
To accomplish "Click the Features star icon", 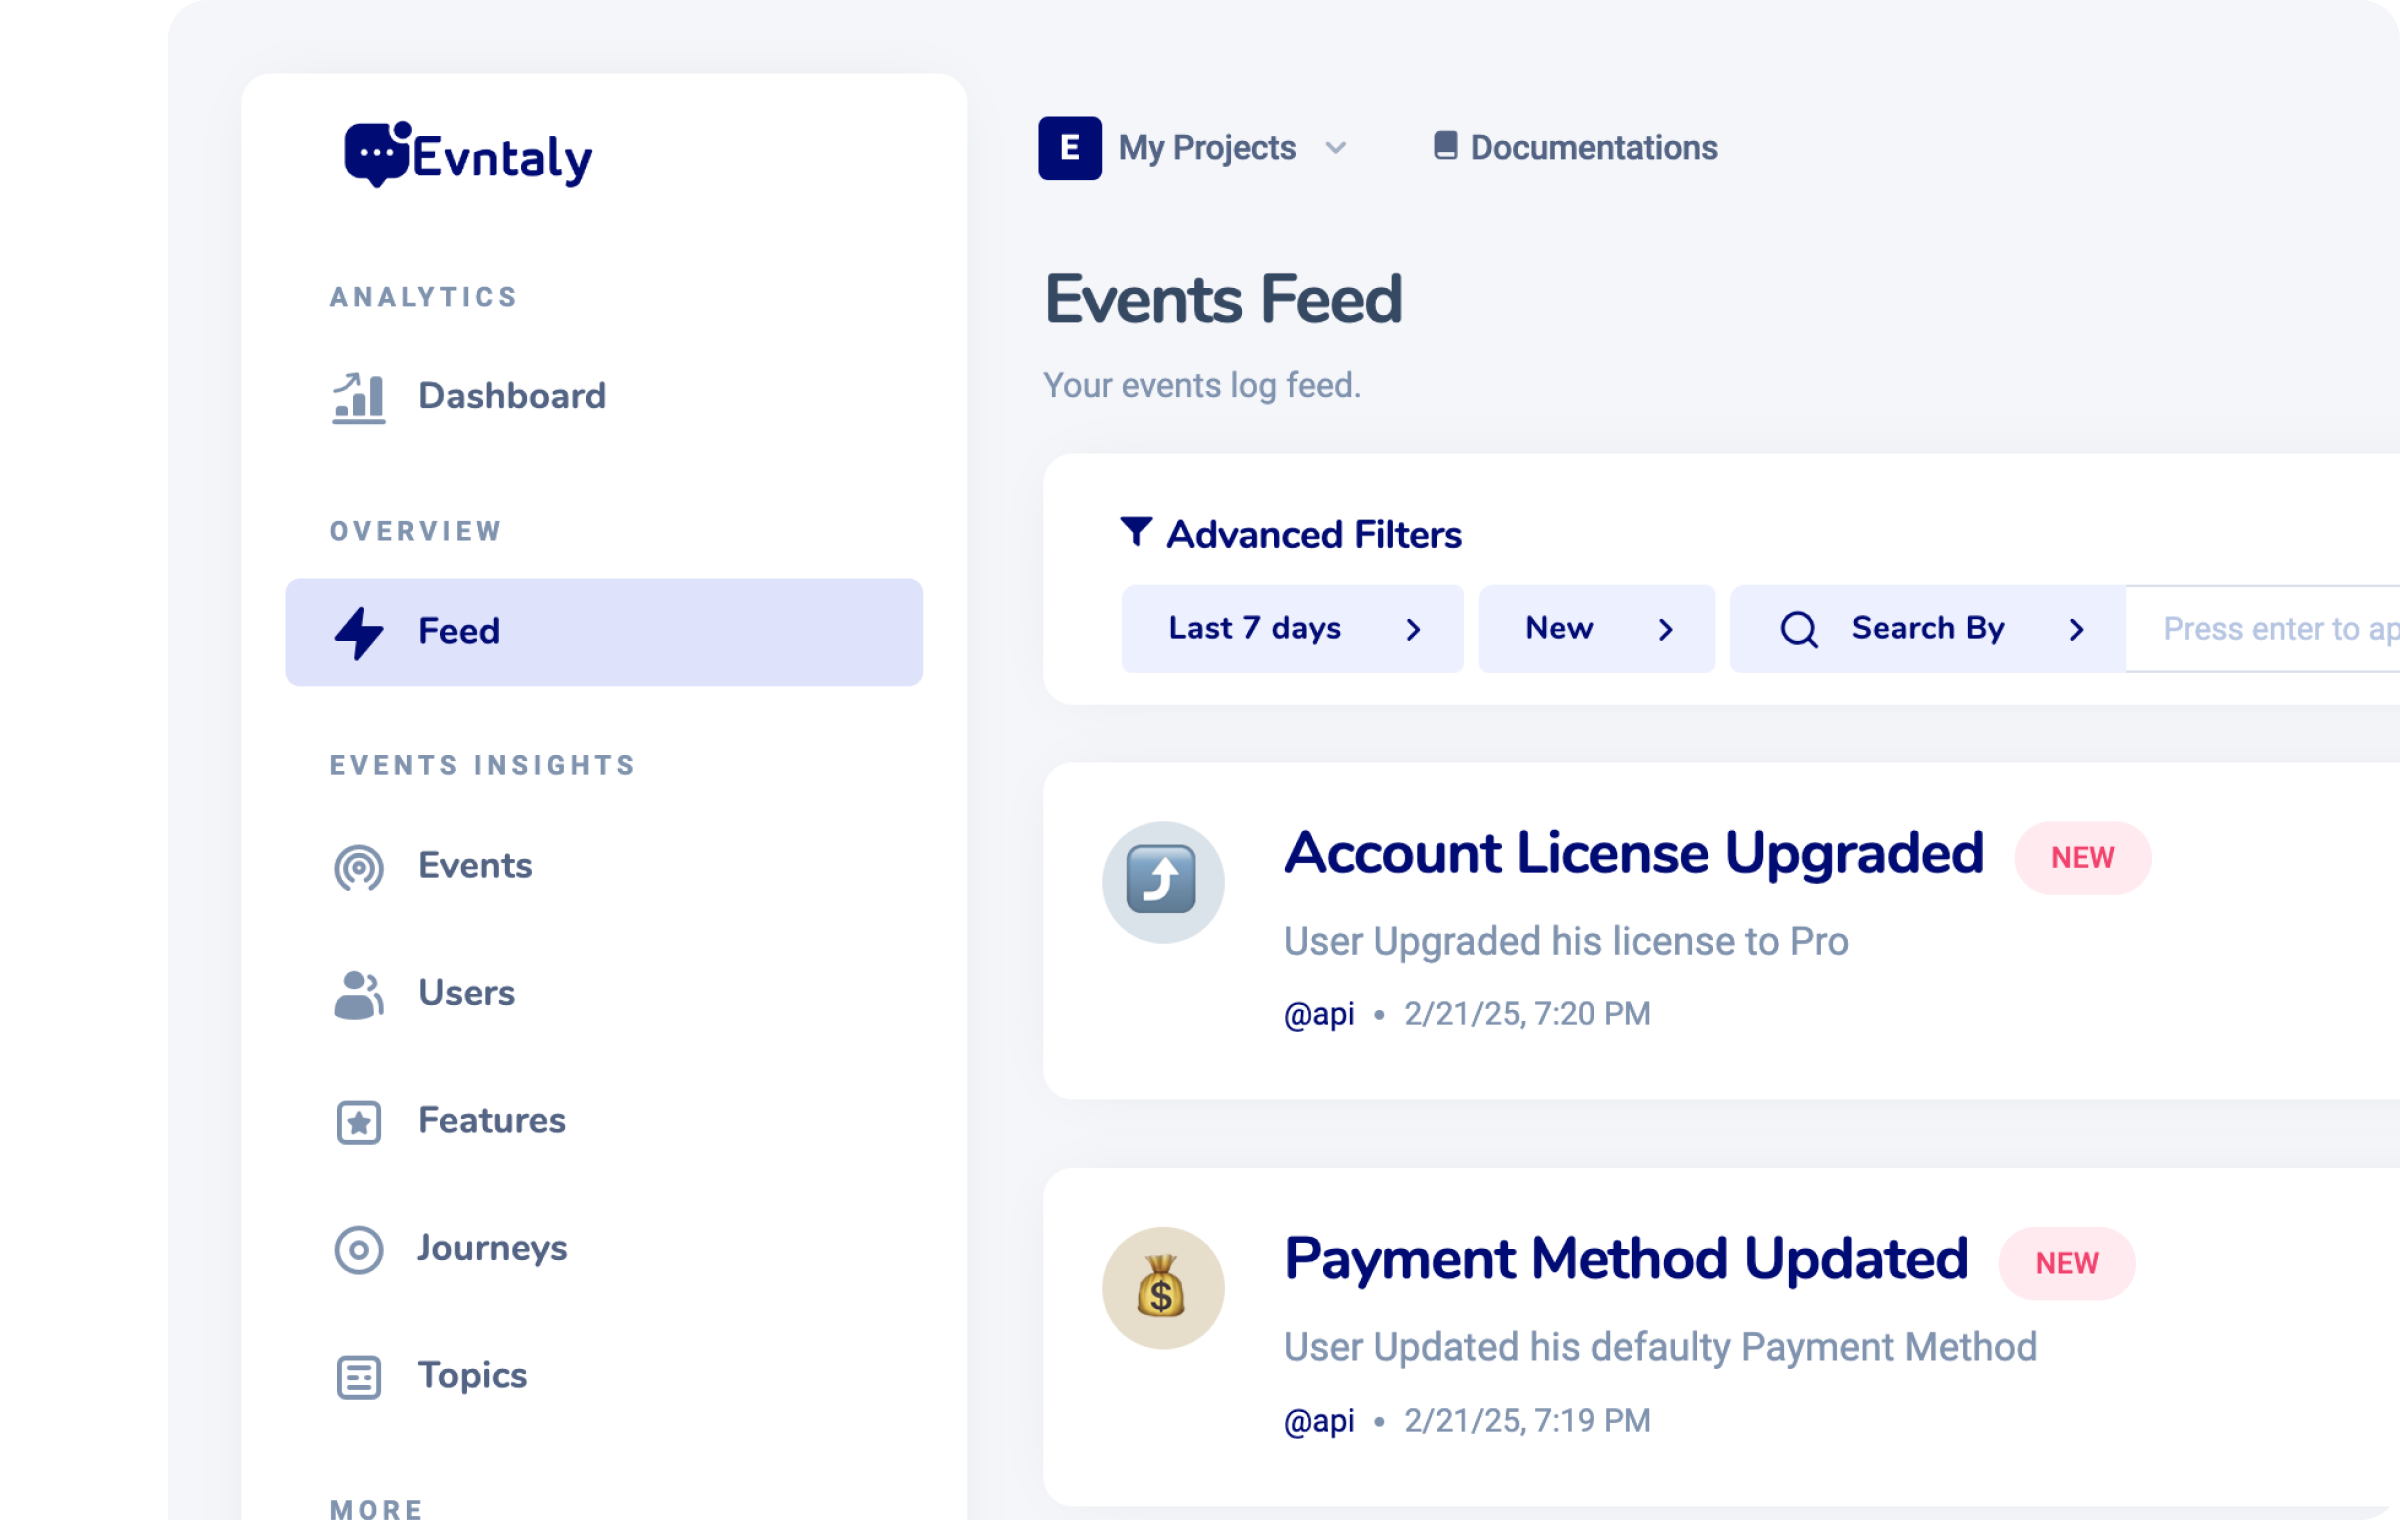I will (359, 1122).
